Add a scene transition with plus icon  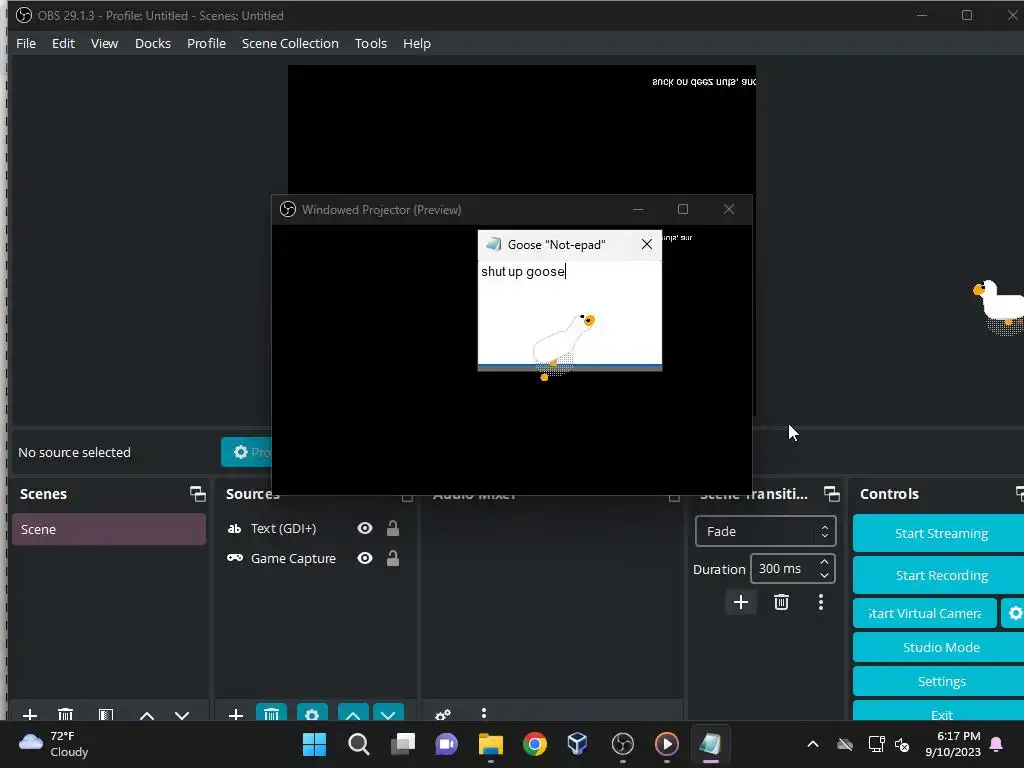[x=741, y=602]
